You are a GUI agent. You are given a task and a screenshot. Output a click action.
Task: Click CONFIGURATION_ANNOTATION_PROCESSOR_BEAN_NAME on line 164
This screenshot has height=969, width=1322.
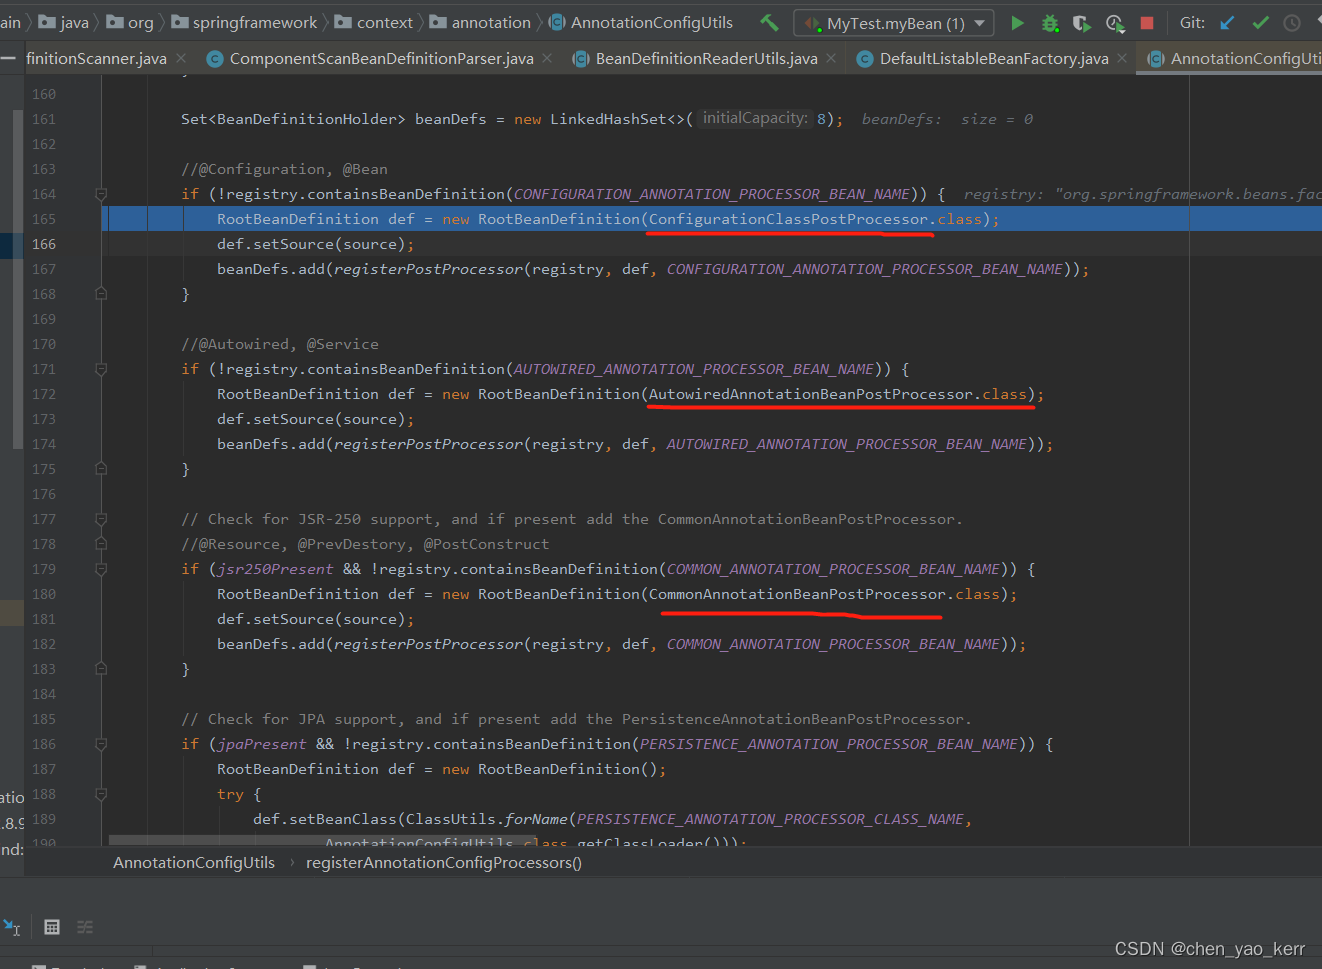(712, 194)
